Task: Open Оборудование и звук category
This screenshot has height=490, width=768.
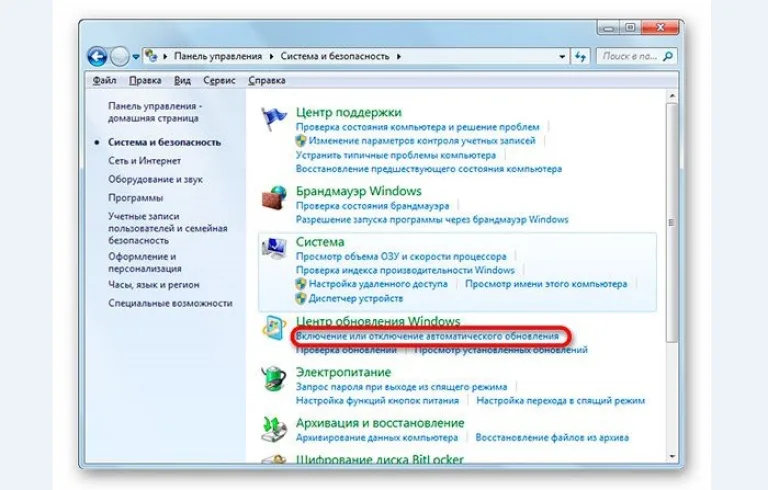Action: coord(155,179)
